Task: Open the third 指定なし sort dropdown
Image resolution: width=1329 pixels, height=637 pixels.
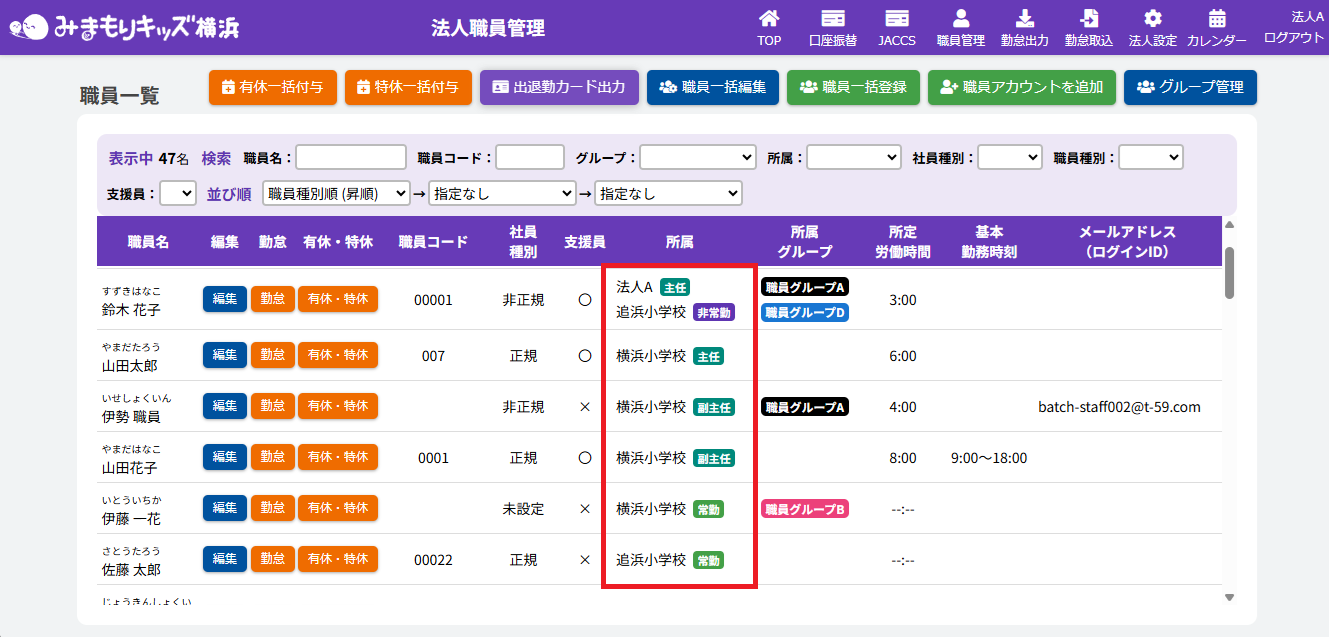Action: click(x=668, y=193)
